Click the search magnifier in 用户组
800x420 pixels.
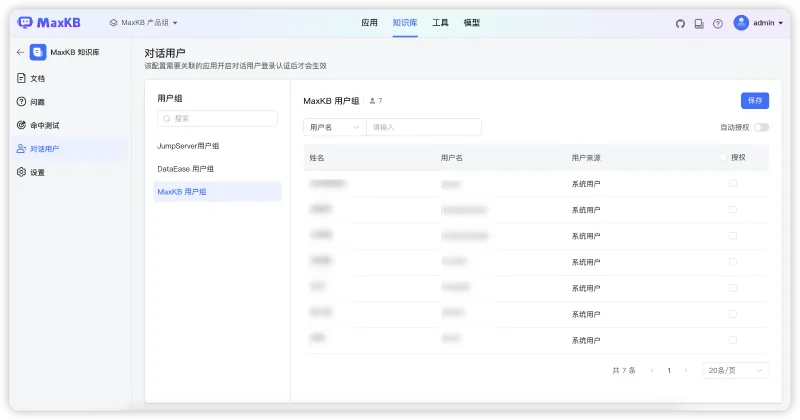(x=167, y=118)
